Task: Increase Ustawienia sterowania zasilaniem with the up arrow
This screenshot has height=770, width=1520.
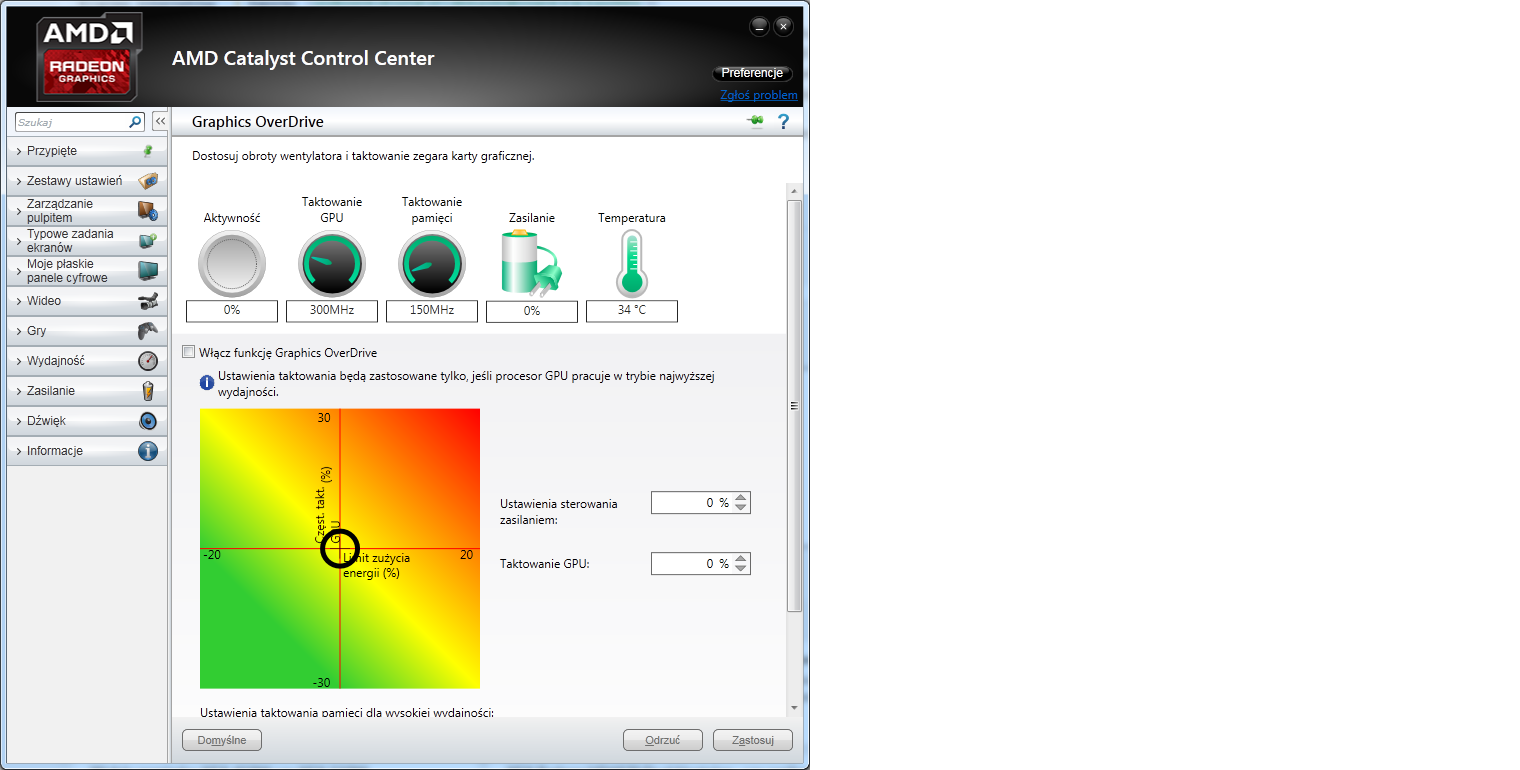Action: coord(740,498)
